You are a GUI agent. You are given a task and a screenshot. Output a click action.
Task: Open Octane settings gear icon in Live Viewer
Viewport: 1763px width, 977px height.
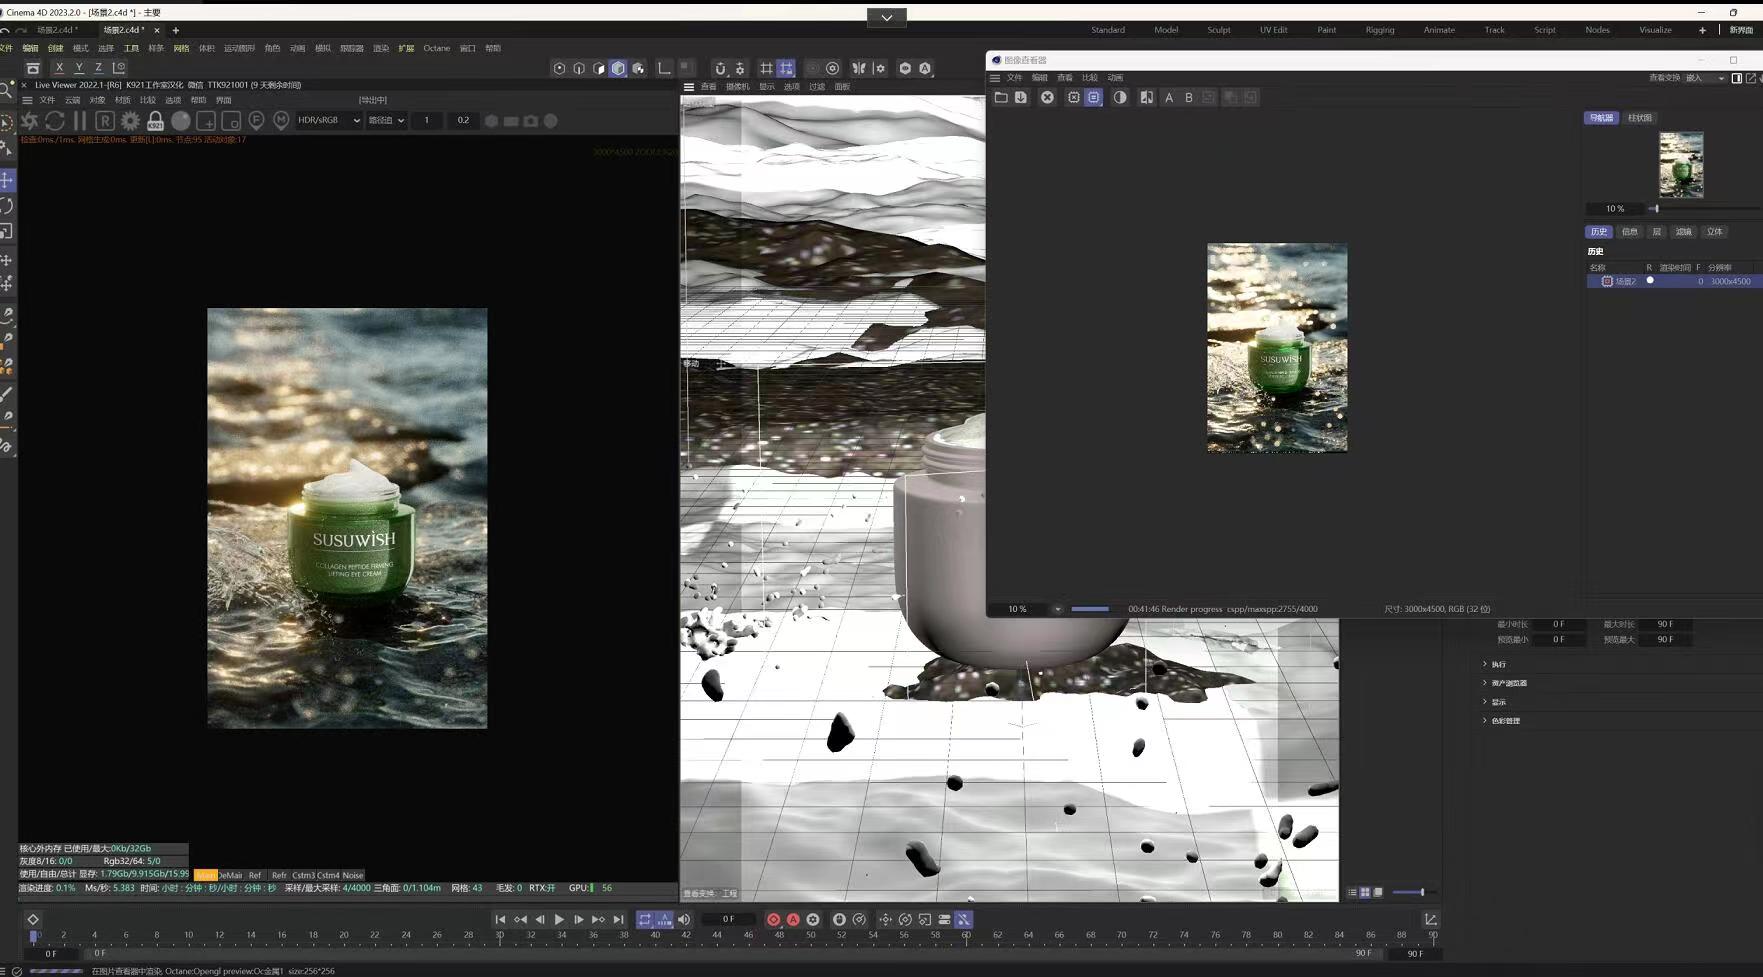[x=130, y=121]
